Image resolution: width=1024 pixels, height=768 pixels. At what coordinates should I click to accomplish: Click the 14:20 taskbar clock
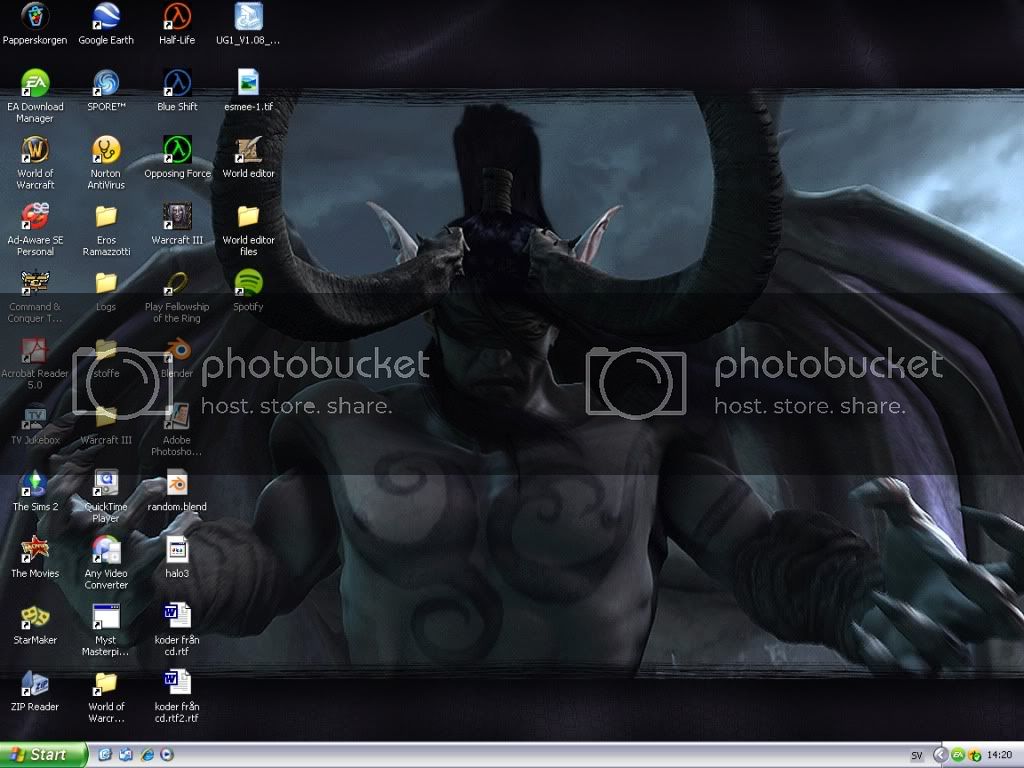click(999, 755)
